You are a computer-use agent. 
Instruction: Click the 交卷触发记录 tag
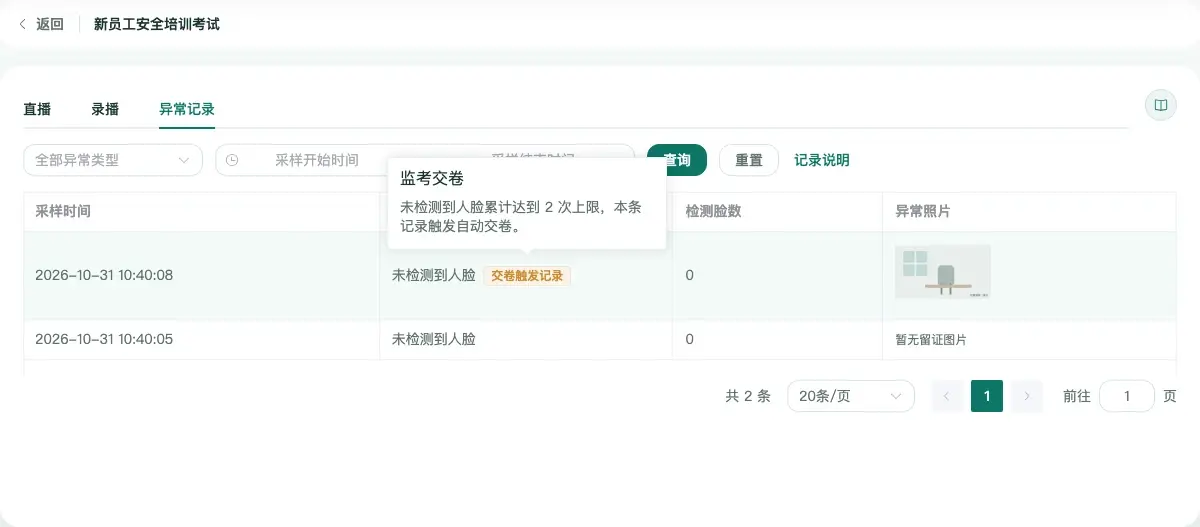pos(527,275)
